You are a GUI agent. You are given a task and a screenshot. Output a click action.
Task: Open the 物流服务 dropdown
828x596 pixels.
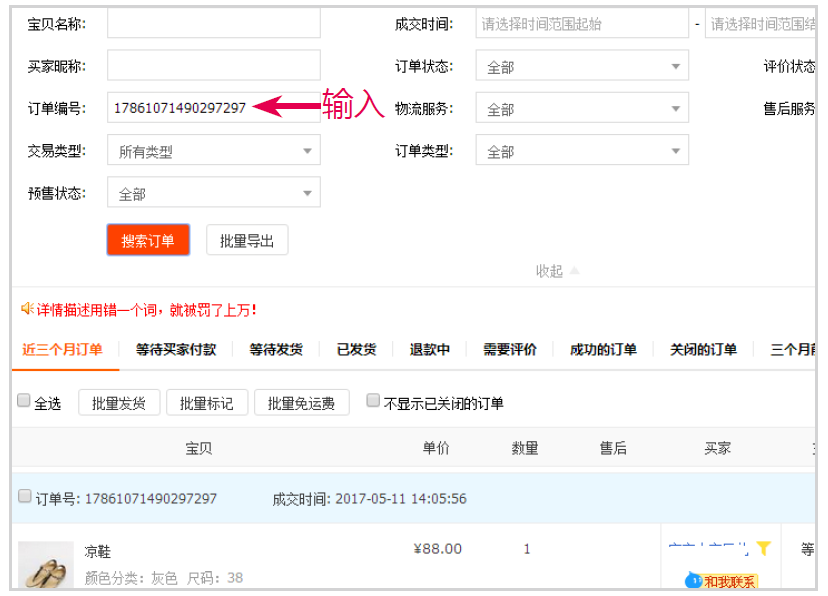pyautogui.click(x=582, y=108)
